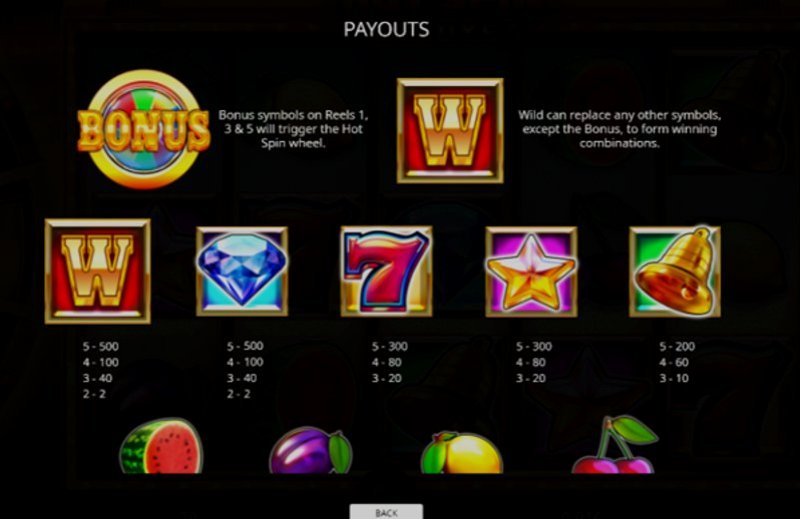The image size is (800, 519).
Task: Click the cherries symbol
Action: tap(613, 445)
